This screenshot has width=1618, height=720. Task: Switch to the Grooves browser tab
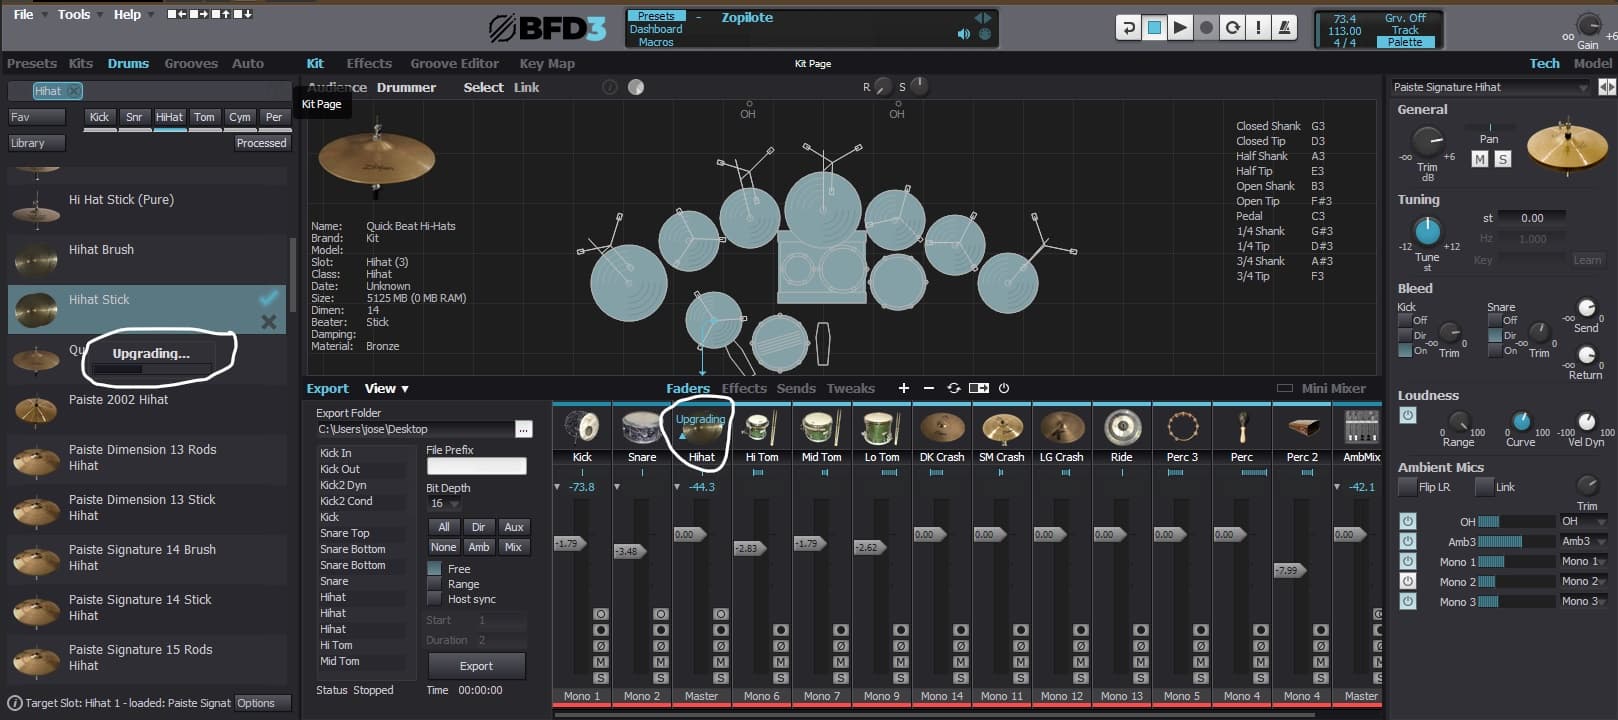click(x=191, y=63)
